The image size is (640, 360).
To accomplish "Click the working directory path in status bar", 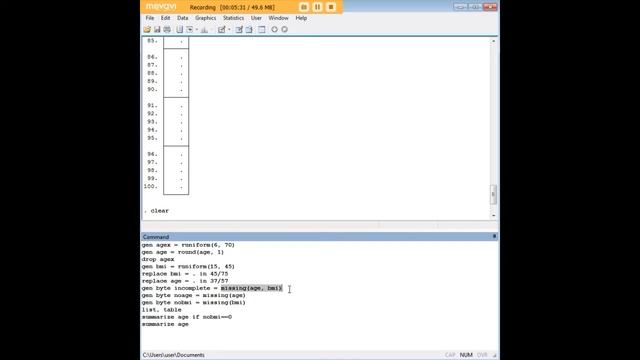I will (x=173, y=355).
